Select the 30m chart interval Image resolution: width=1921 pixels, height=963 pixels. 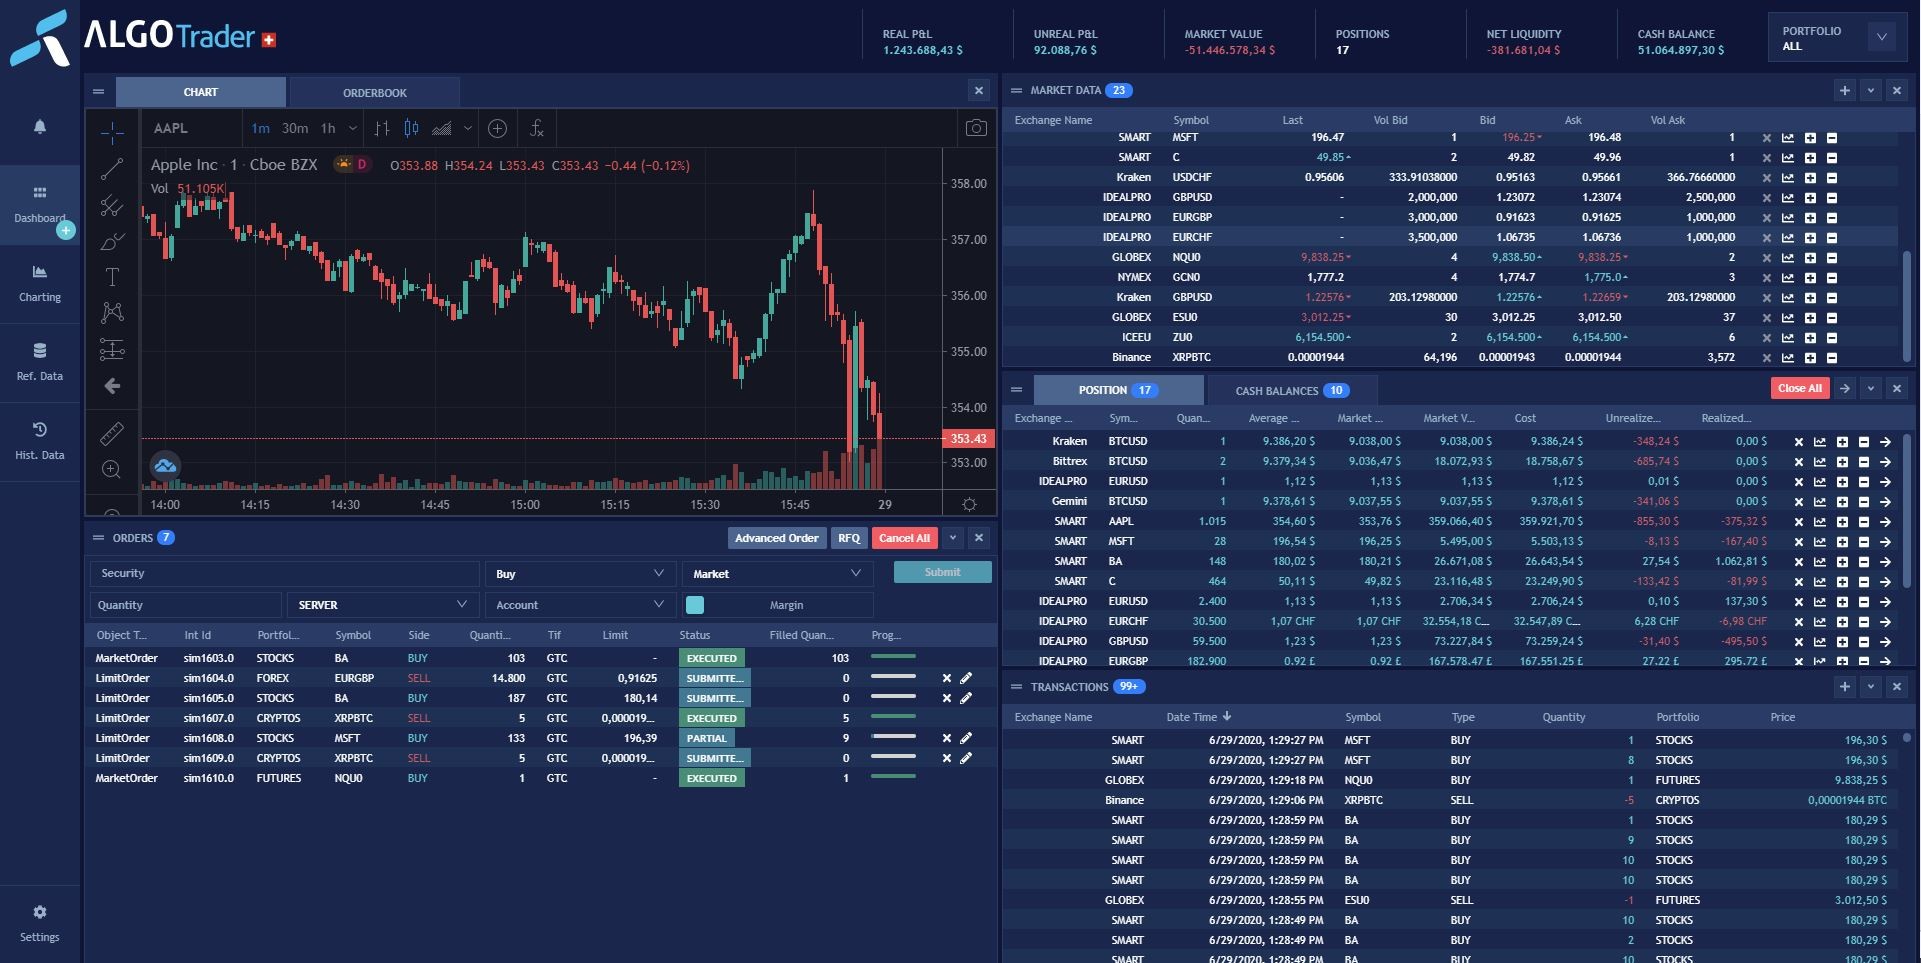coord(295,128)
